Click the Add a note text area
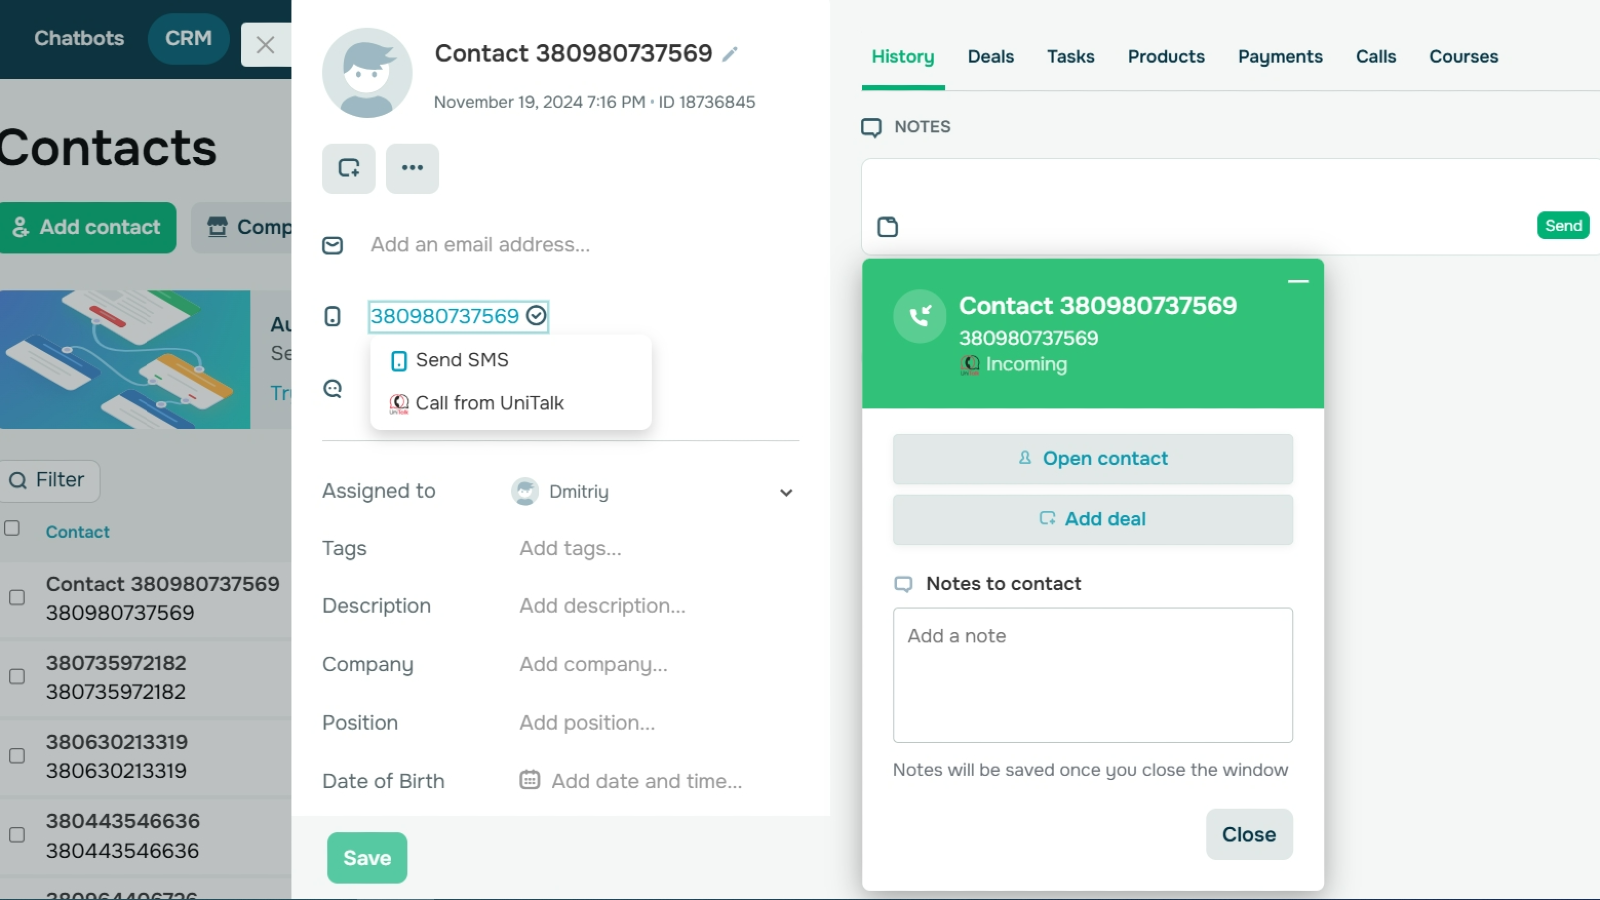The width and height of the screenshot is (1600, 900). [1092, 675]
